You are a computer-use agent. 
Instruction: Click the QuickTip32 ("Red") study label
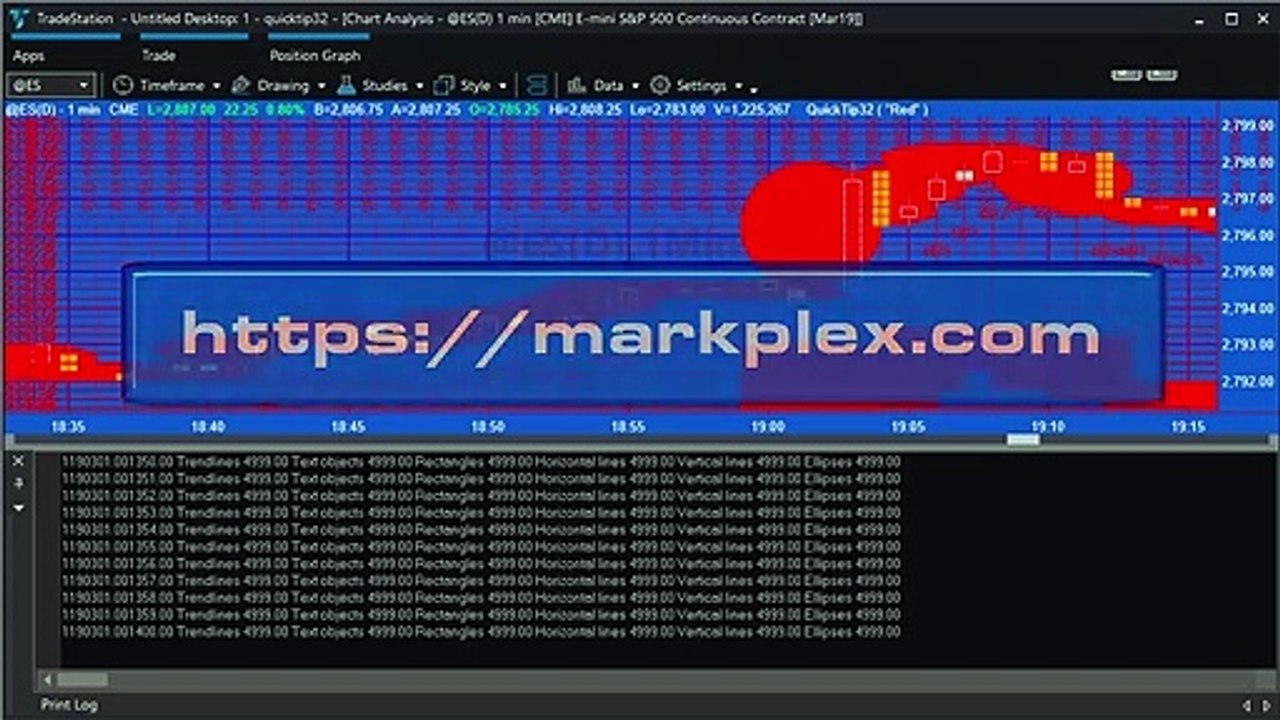[866, 109]
